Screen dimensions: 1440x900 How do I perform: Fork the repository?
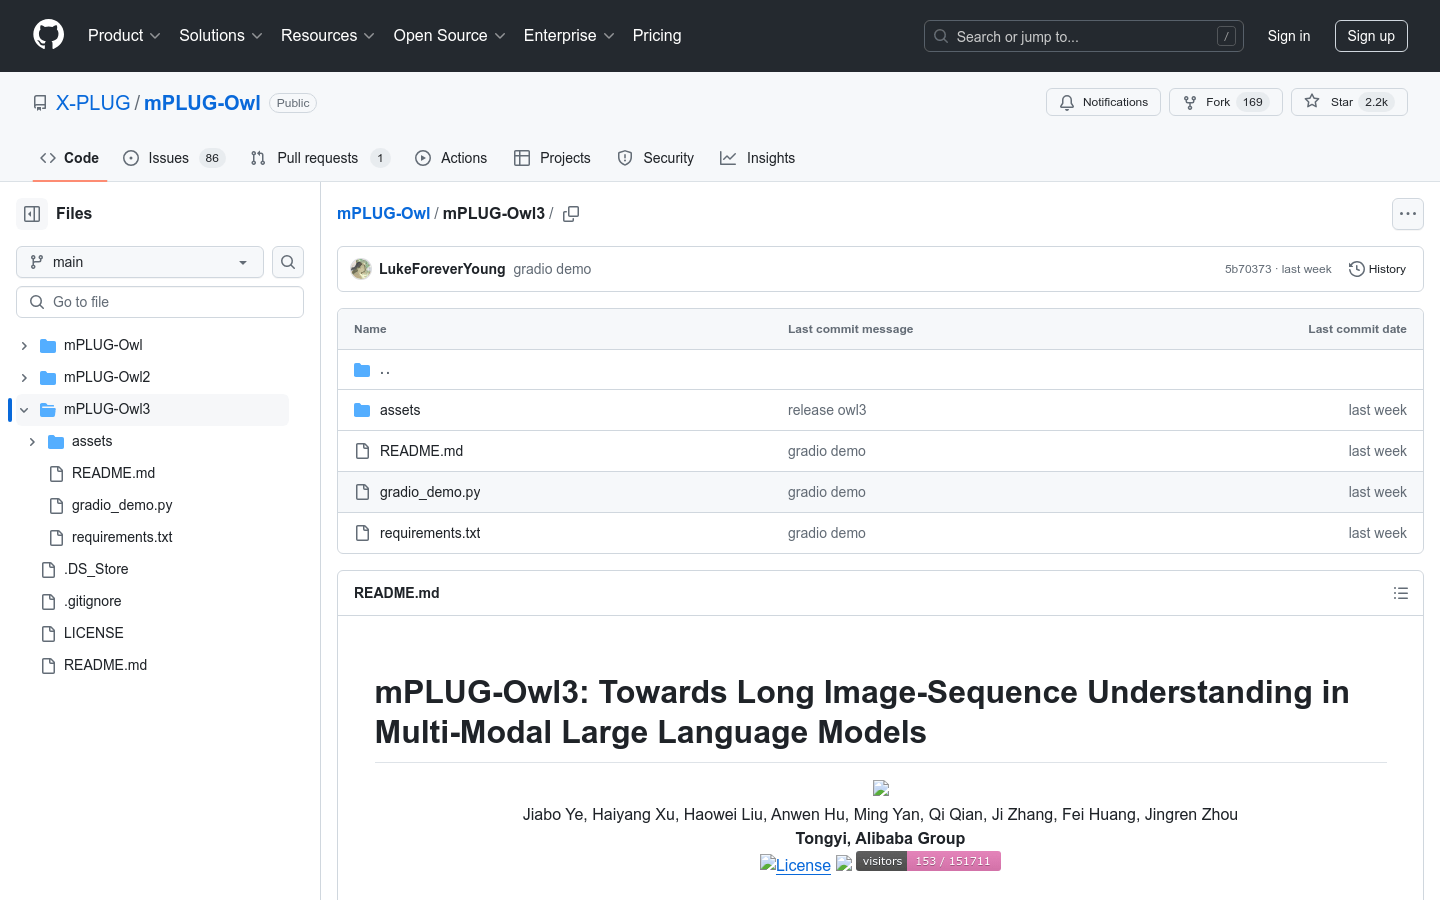[x=1225, y=102]
